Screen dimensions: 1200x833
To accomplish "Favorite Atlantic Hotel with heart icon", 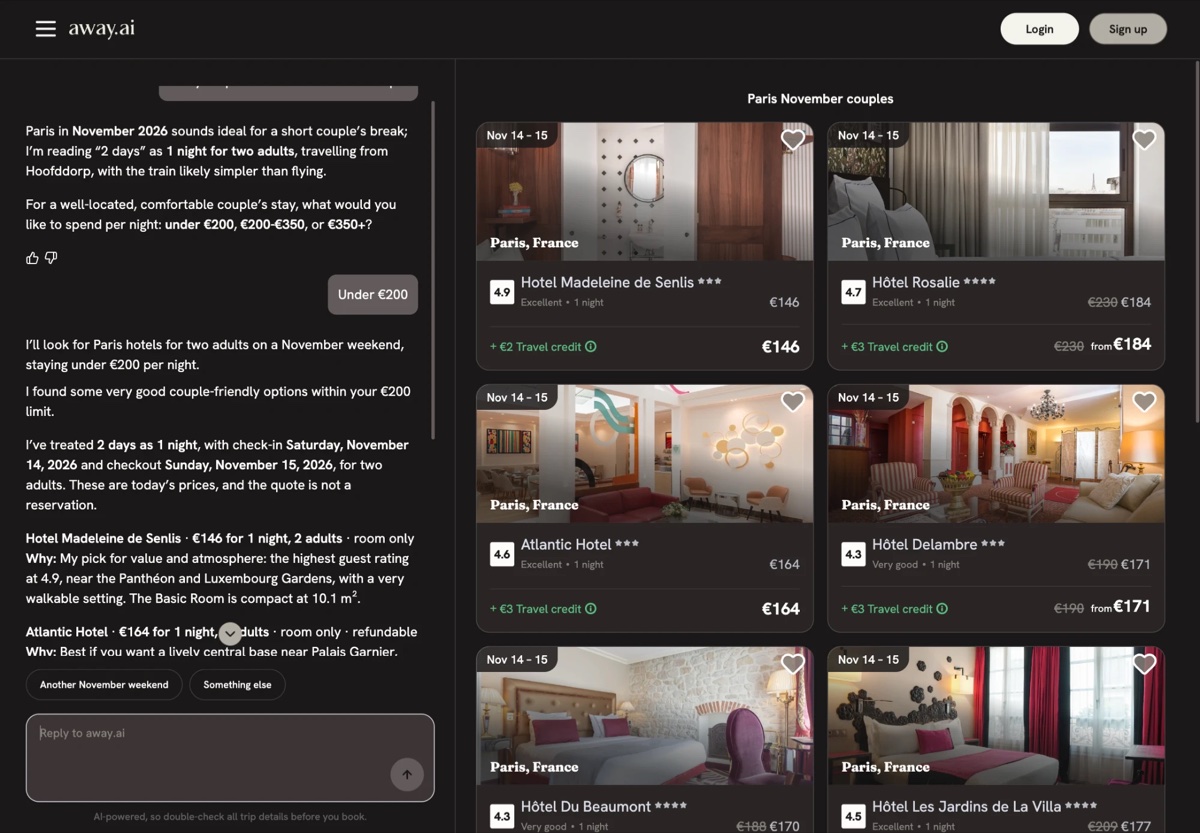I will pos(792,402).
